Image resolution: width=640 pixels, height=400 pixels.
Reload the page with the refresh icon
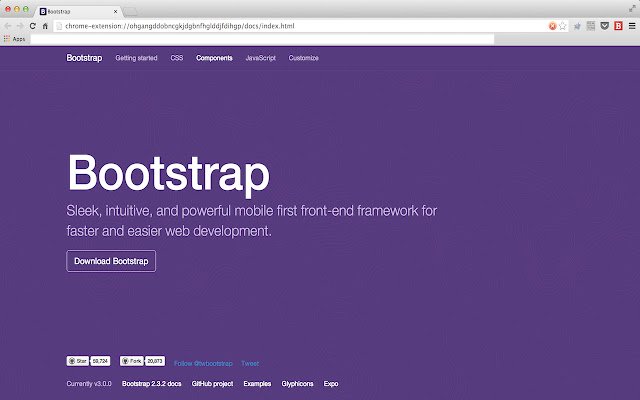coord(33,26)
